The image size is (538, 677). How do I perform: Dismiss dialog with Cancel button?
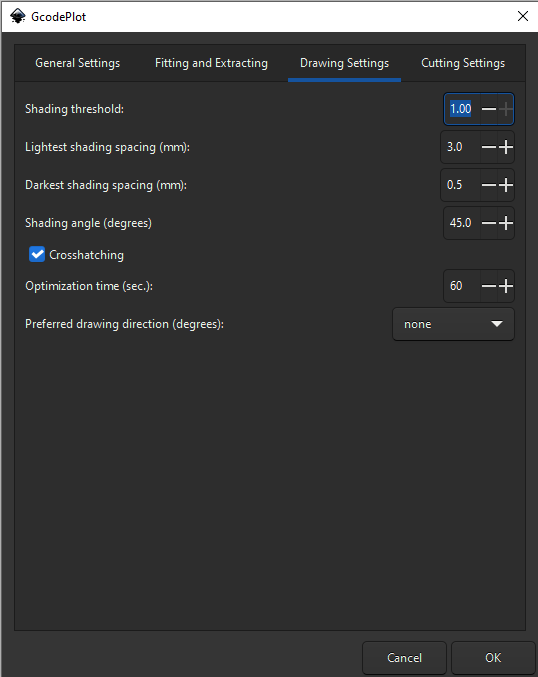[404, 658]
